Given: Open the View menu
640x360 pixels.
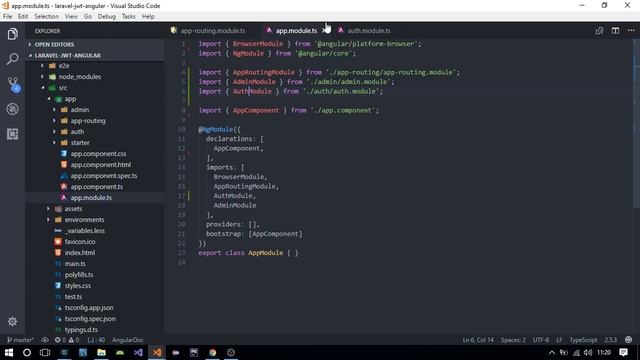Looking at the screenshot, I should 71,16.
